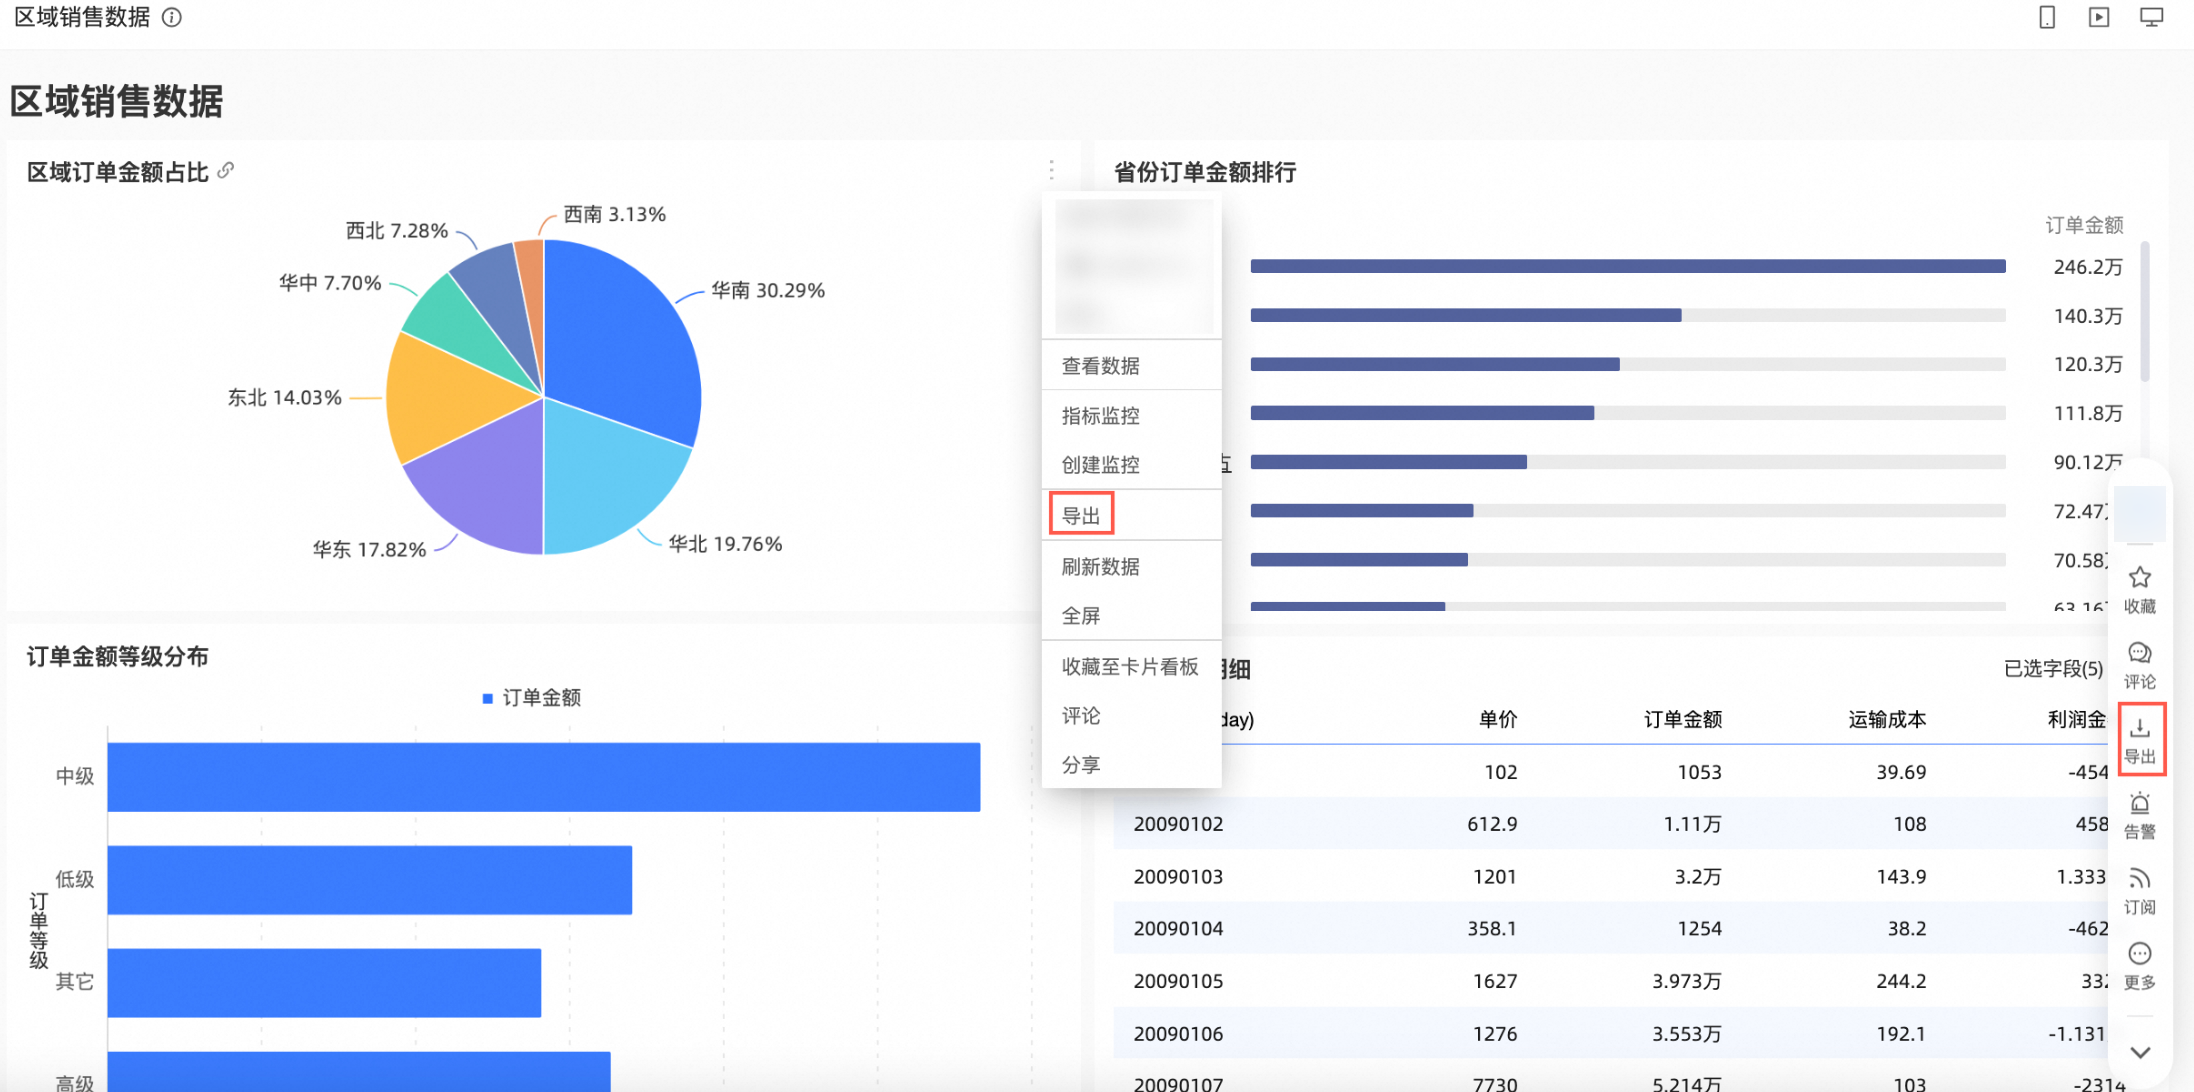Click the link icon next to 区域订单金额占比
The height and width of the screenshot is (1092, 2194).
[x=226, y=171]
